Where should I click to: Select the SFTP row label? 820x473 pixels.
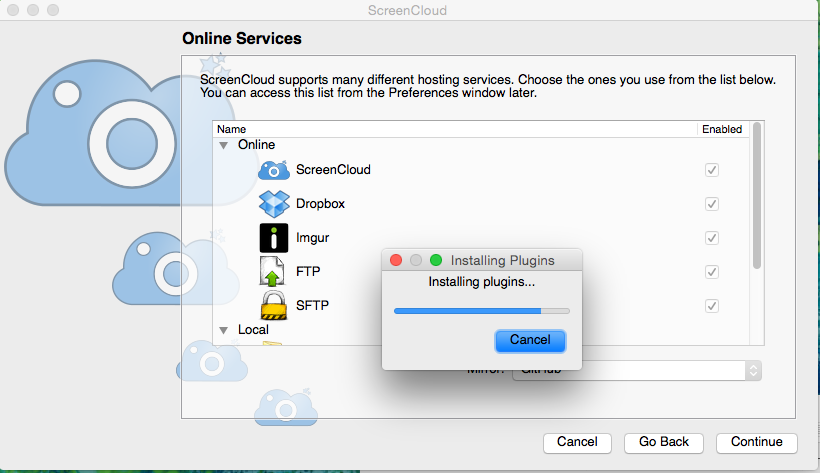(312, 305)
